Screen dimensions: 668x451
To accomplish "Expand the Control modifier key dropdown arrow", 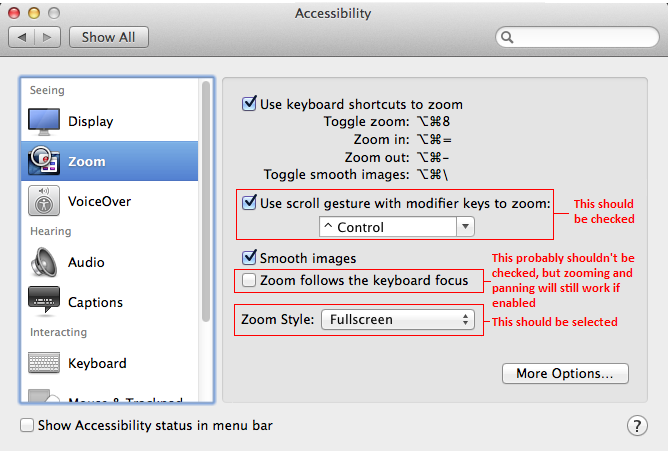I will point(465,227).
